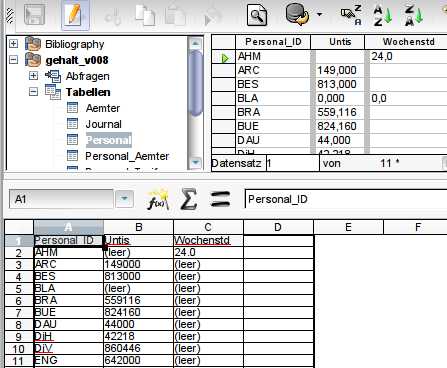The width and height of the screenshot is (447, 368).
Task: Click the Function equals icon
Action: tap(220, 199)
